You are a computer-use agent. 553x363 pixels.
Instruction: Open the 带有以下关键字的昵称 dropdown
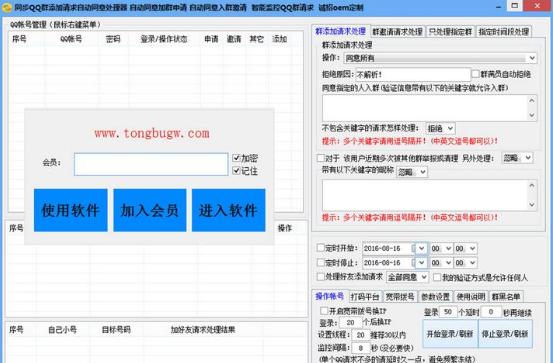point(412,172)
